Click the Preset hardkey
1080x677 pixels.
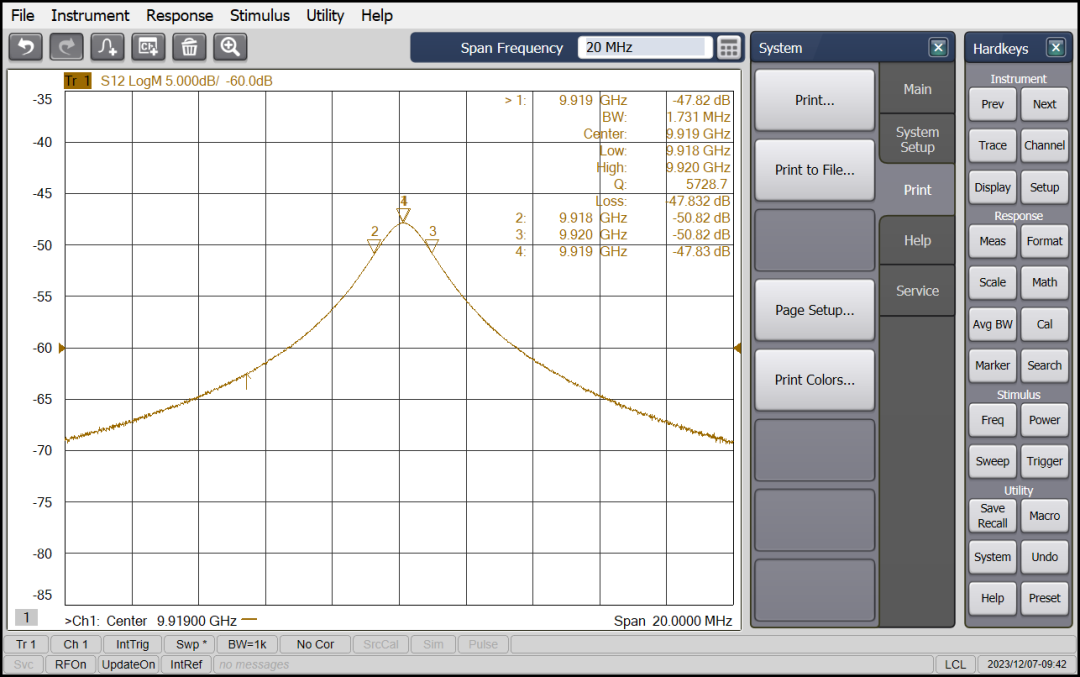coord(1044,598)
